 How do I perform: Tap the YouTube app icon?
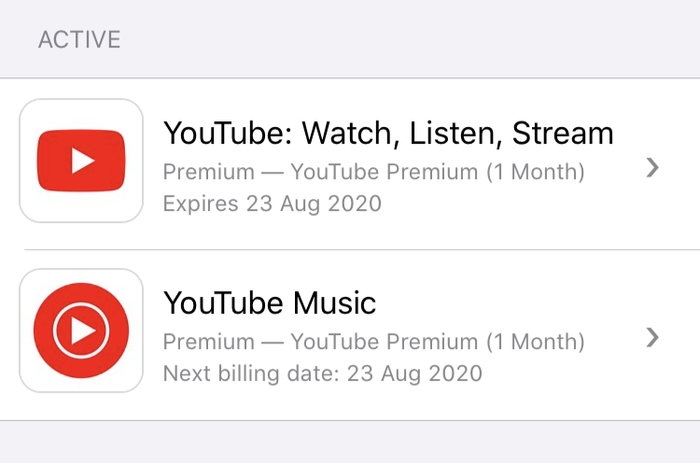click(81, 161)
